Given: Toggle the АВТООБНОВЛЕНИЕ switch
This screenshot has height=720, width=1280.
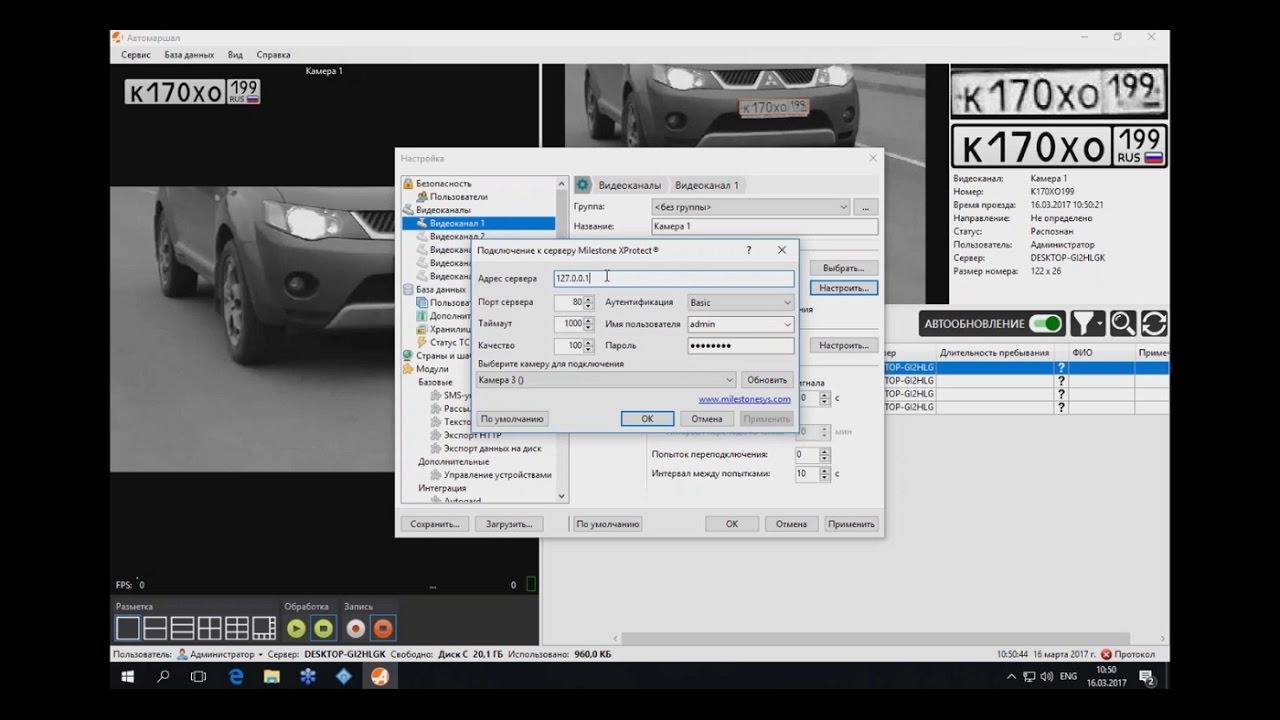Looking at the screenshot, I should click(x=1046, y=324).
